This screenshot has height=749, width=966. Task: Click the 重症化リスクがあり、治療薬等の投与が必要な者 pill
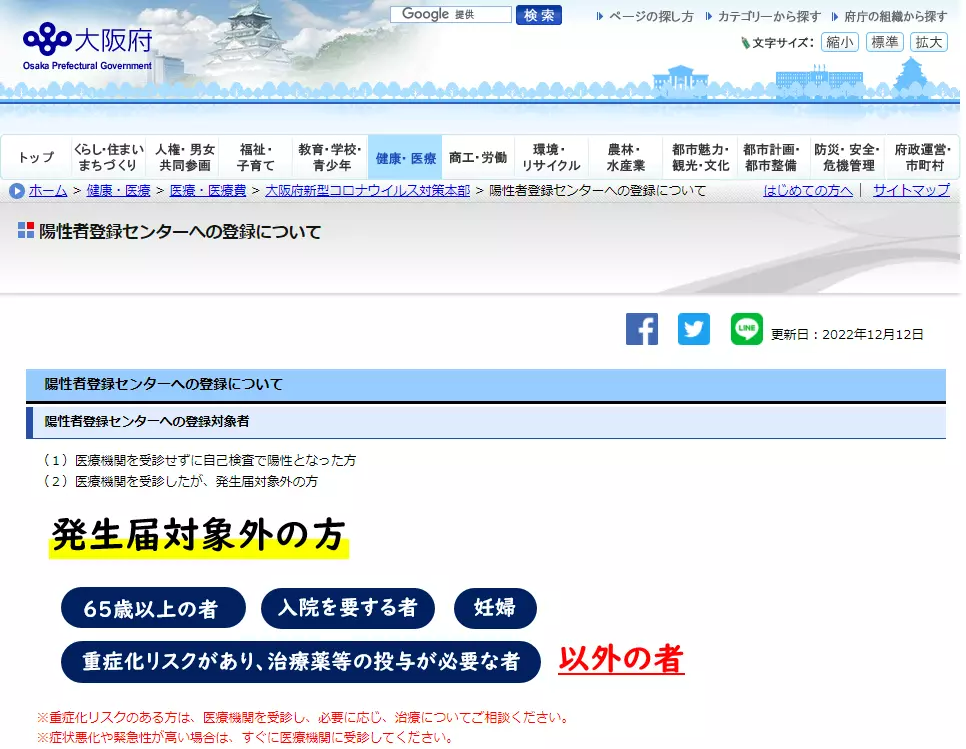click(x=301, y=662)
